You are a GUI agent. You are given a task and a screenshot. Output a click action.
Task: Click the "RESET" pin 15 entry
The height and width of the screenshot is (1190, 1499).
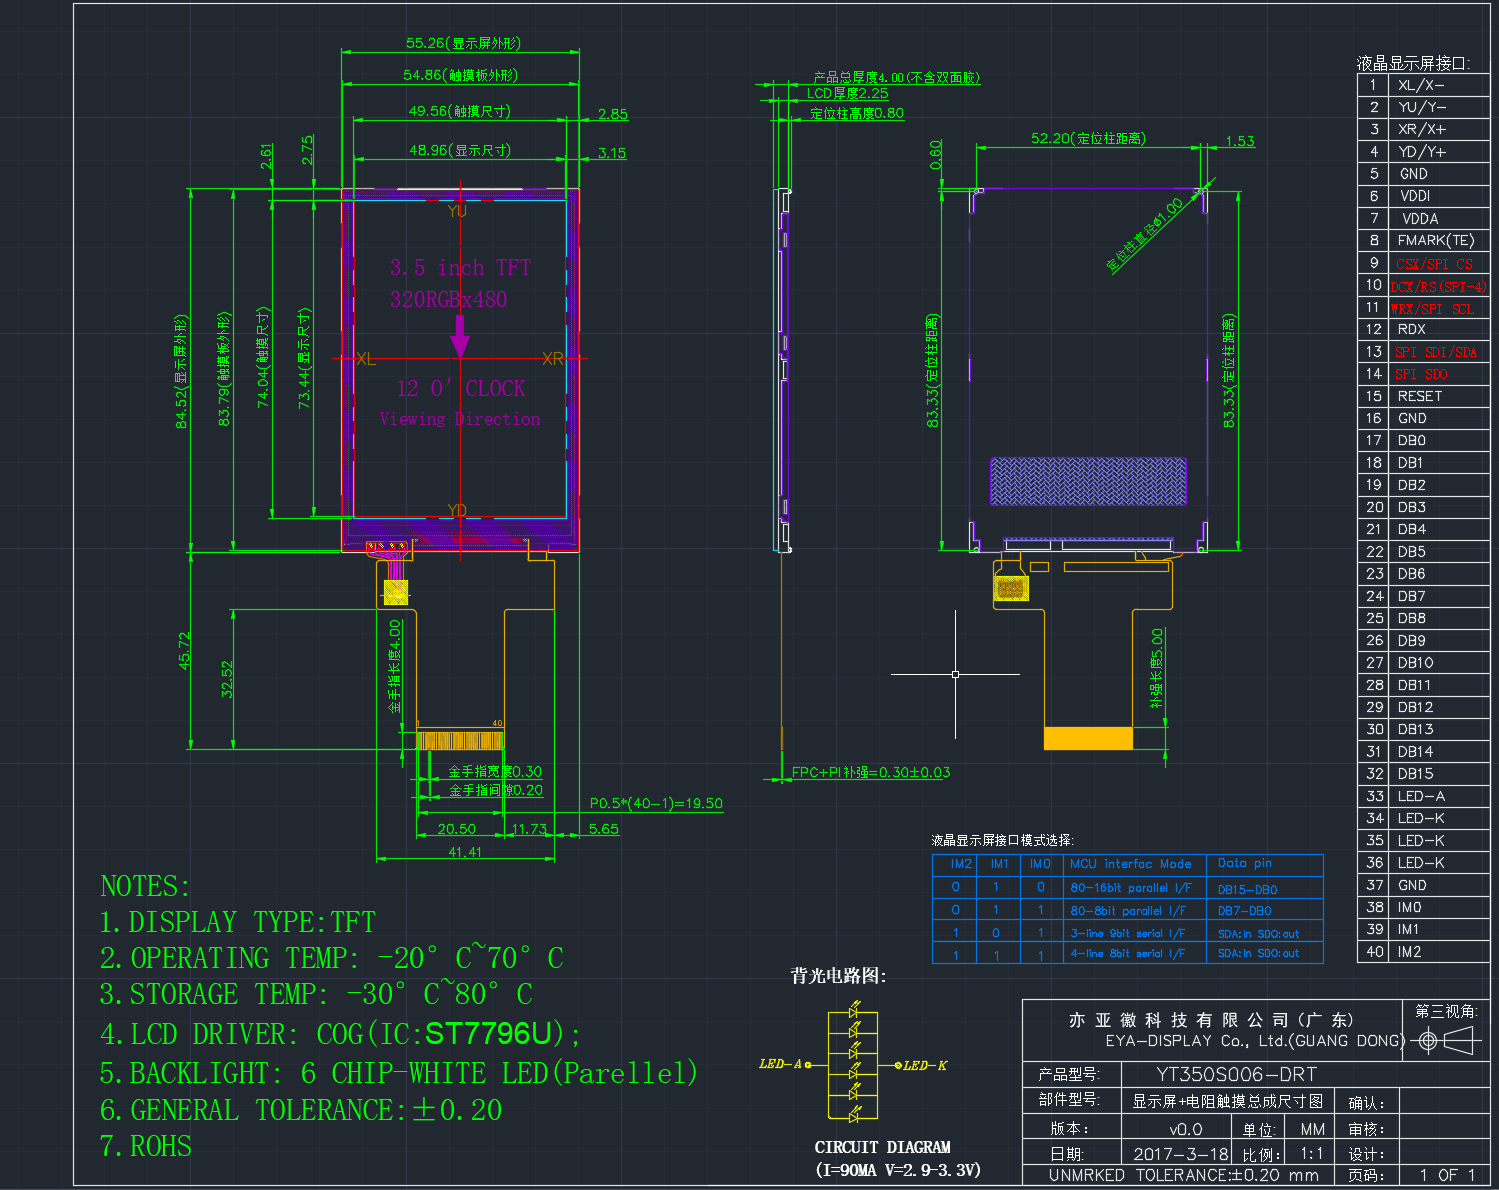click(x=1420, y=396)
